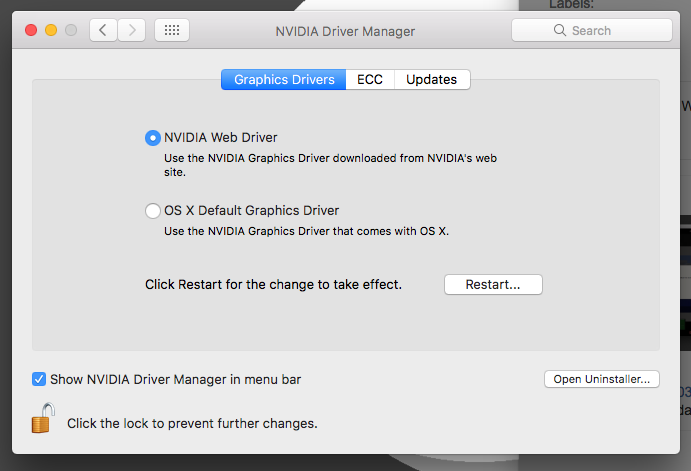Click the NVIDIA Driver Manager window title
Viewport: 691px width, 471px height.
point(345,31)
